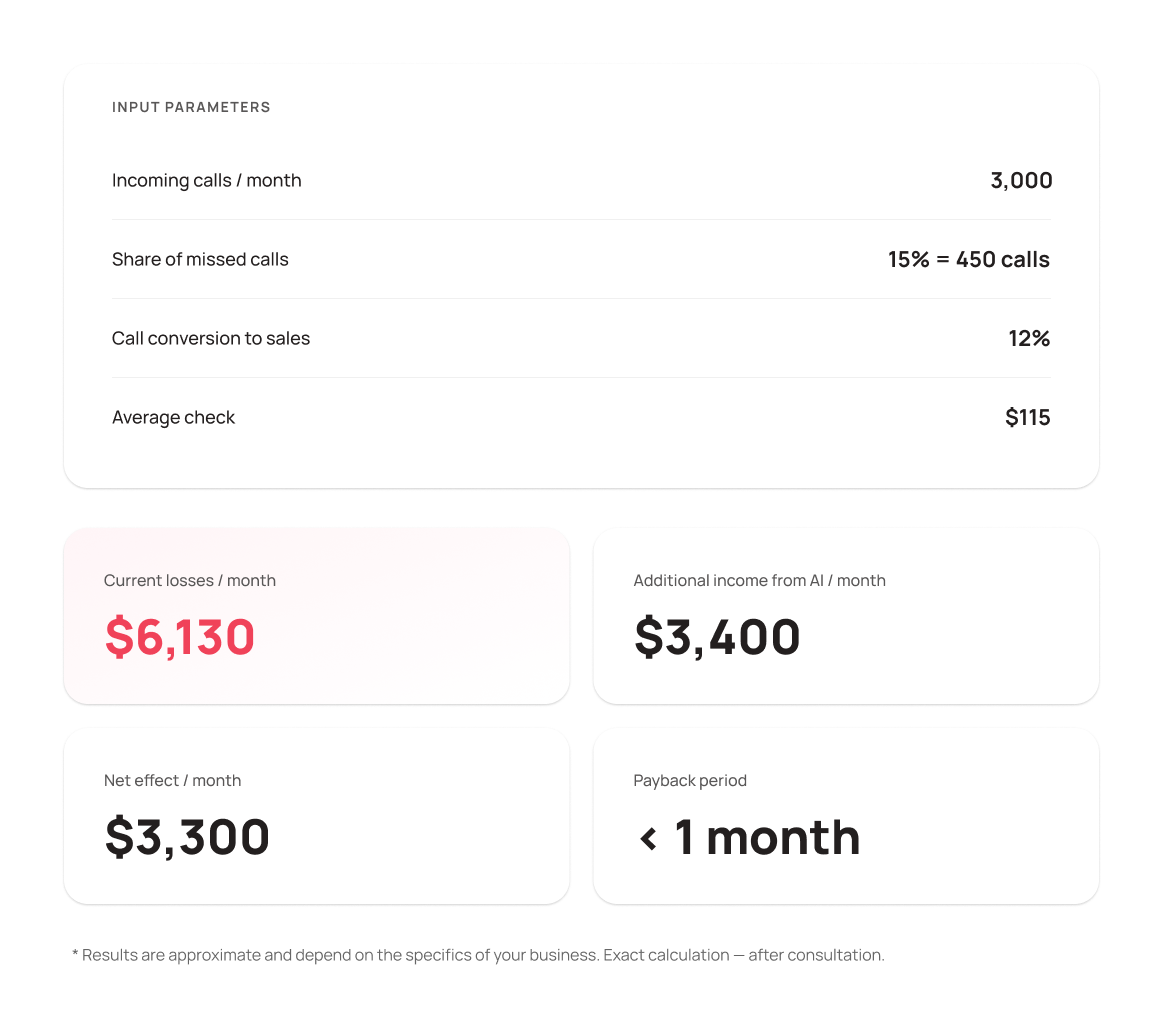Select the Average check label

click(173, 418)
